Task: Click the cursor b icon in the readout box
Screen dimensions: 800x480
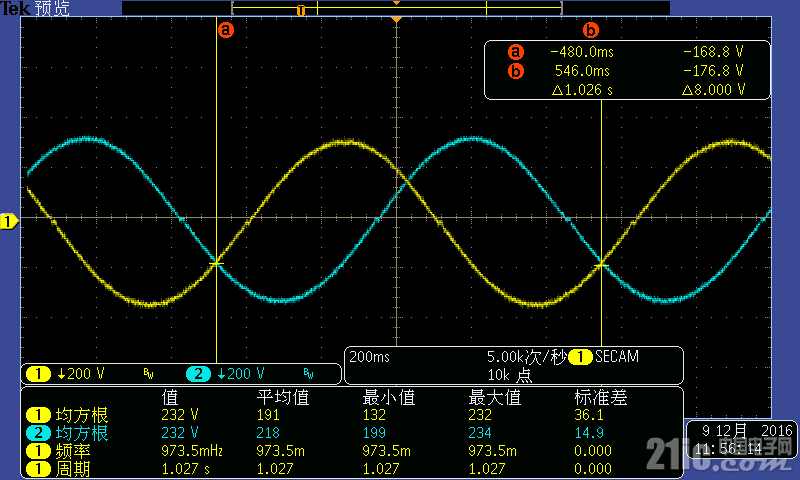Action: click(x=516, y=71)
